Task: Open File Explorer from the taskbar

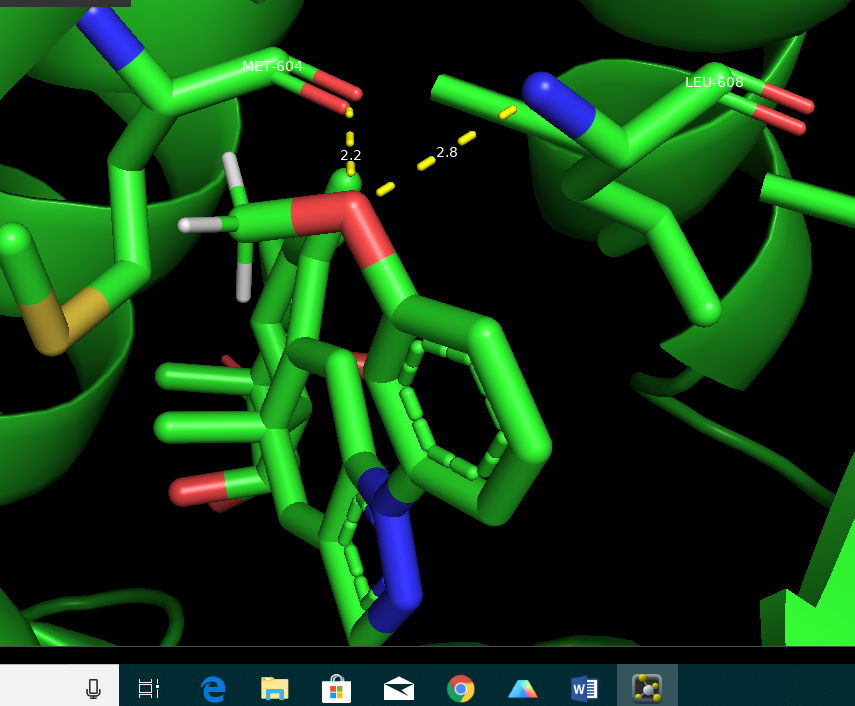Action: tap(274, 688)
